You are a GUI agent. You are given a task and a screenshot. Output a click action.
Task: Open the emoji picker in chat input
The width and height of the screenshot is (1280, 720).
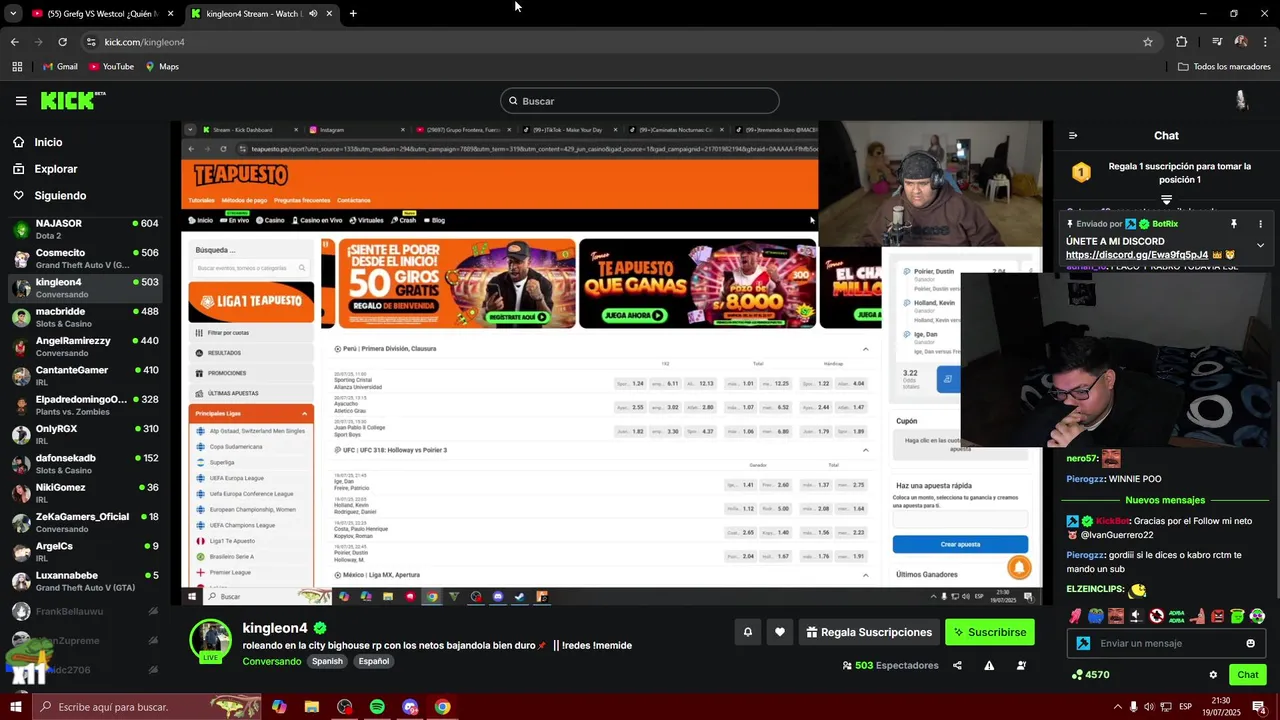click(1250, 643)
